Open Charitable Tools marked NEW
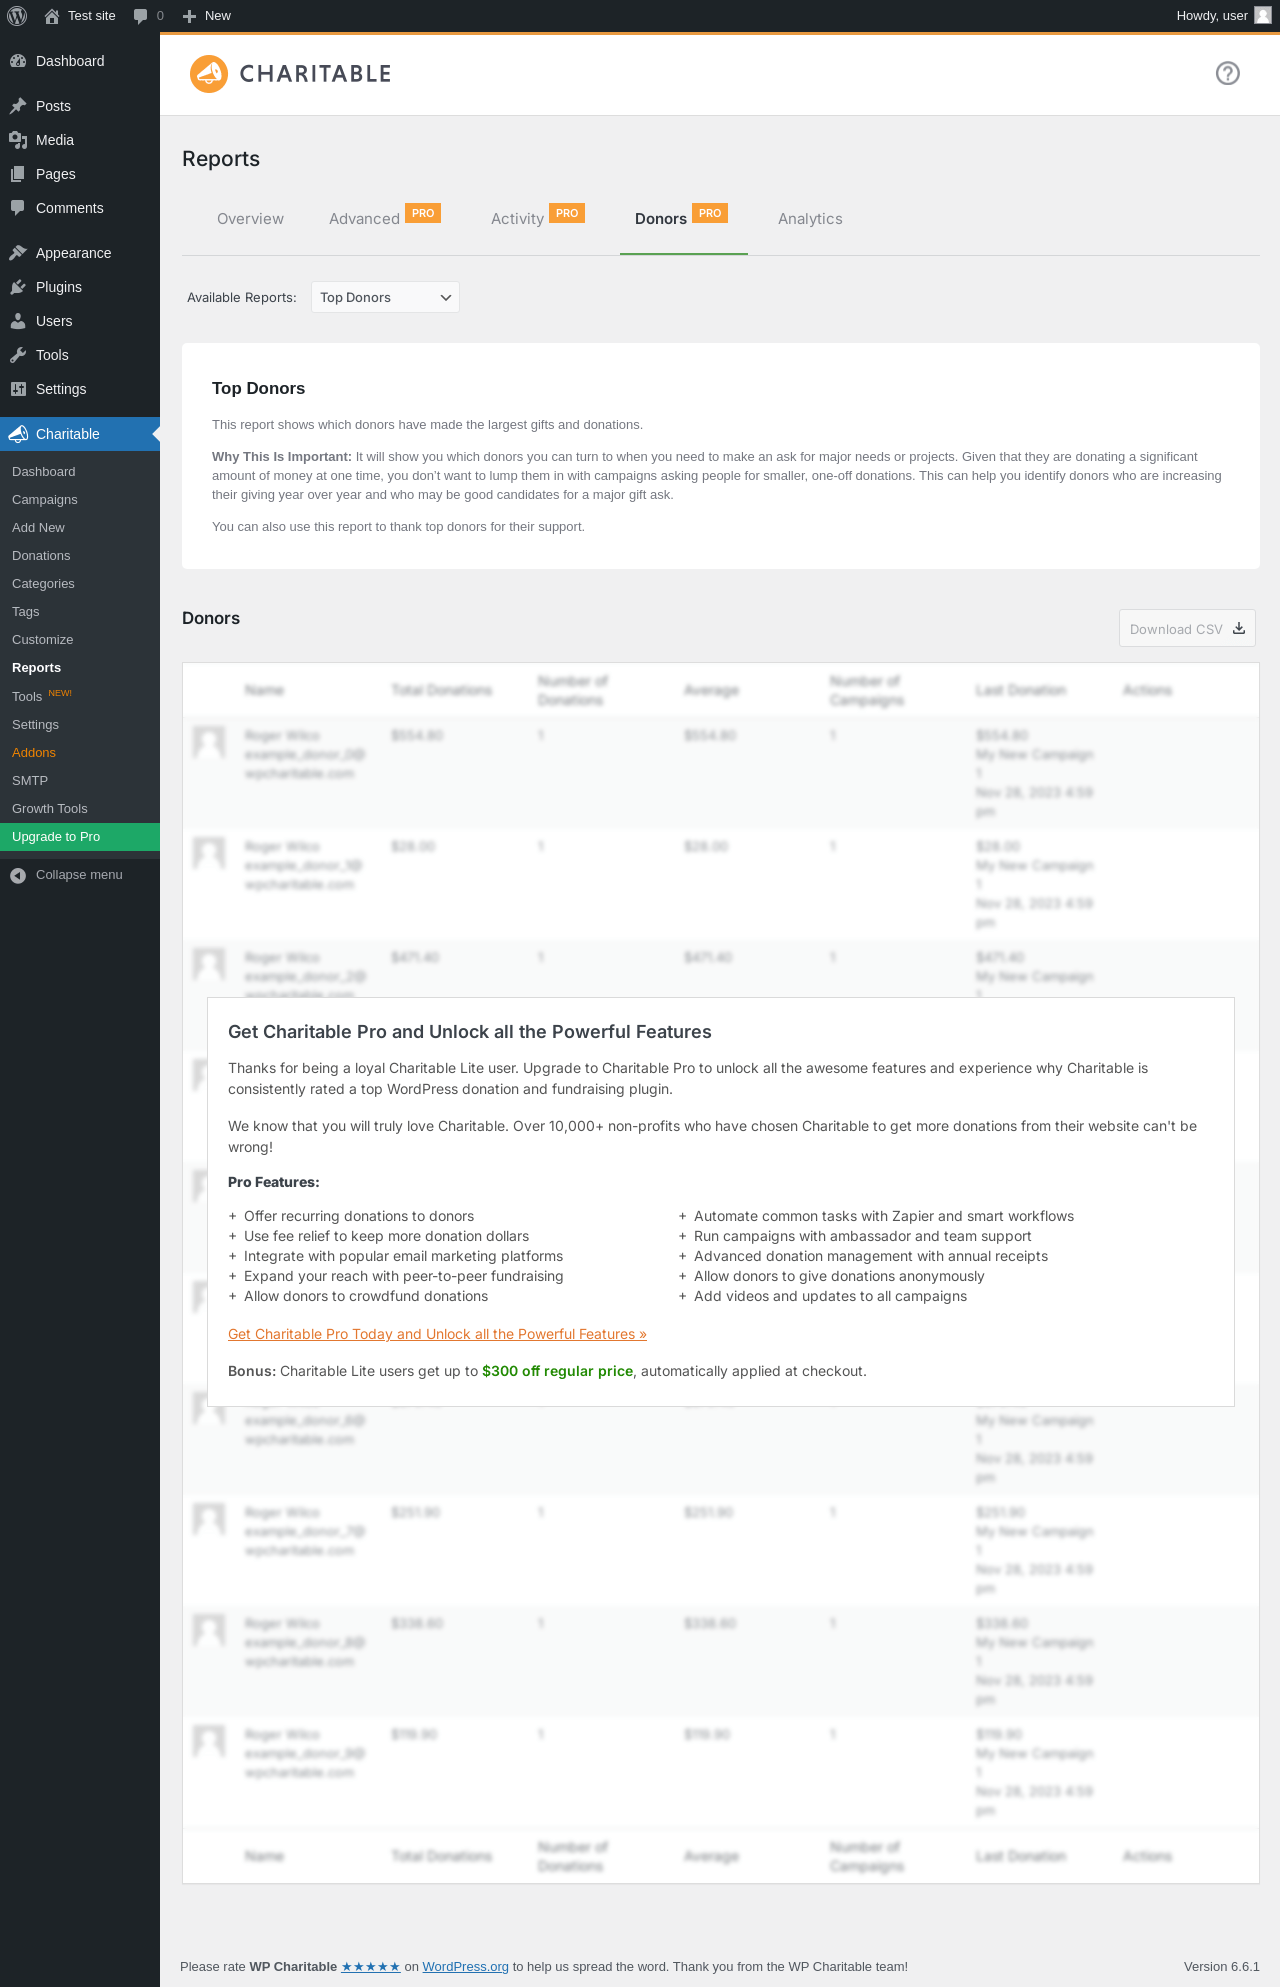 [x=80, y=696]
